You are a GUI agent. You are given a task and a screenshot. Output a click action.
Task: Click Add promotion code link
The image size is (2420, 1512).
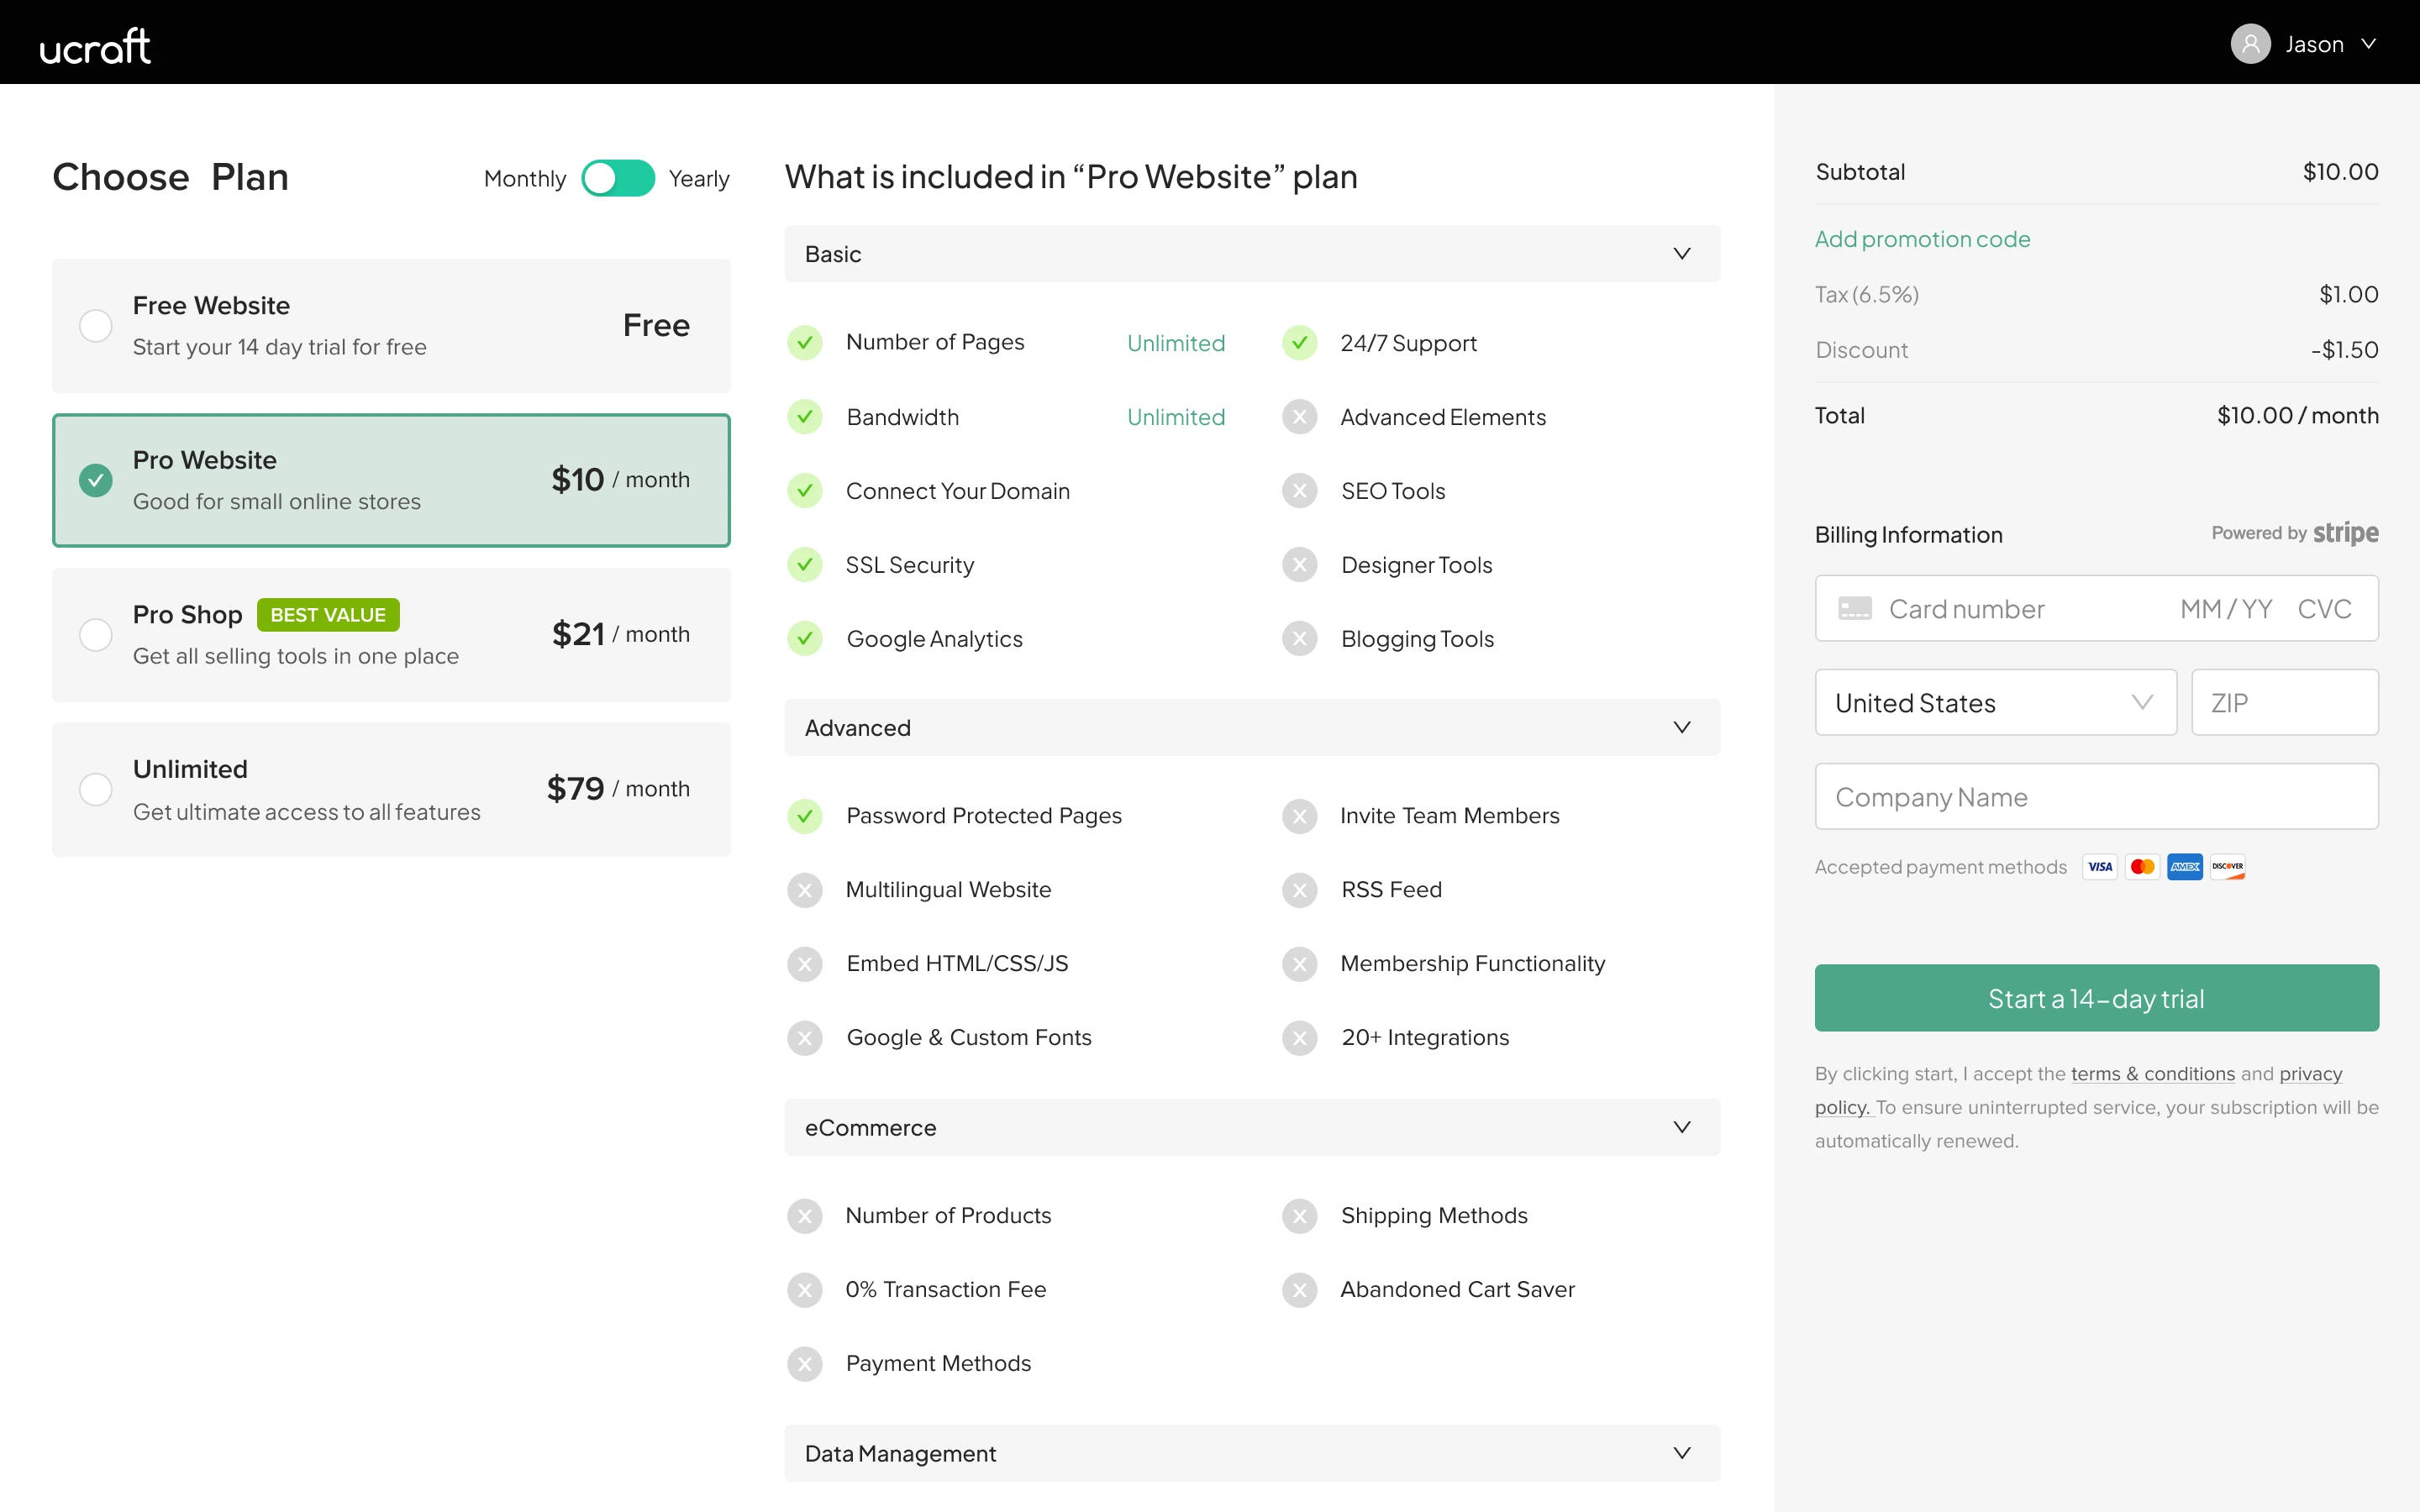coord(1922,239)
